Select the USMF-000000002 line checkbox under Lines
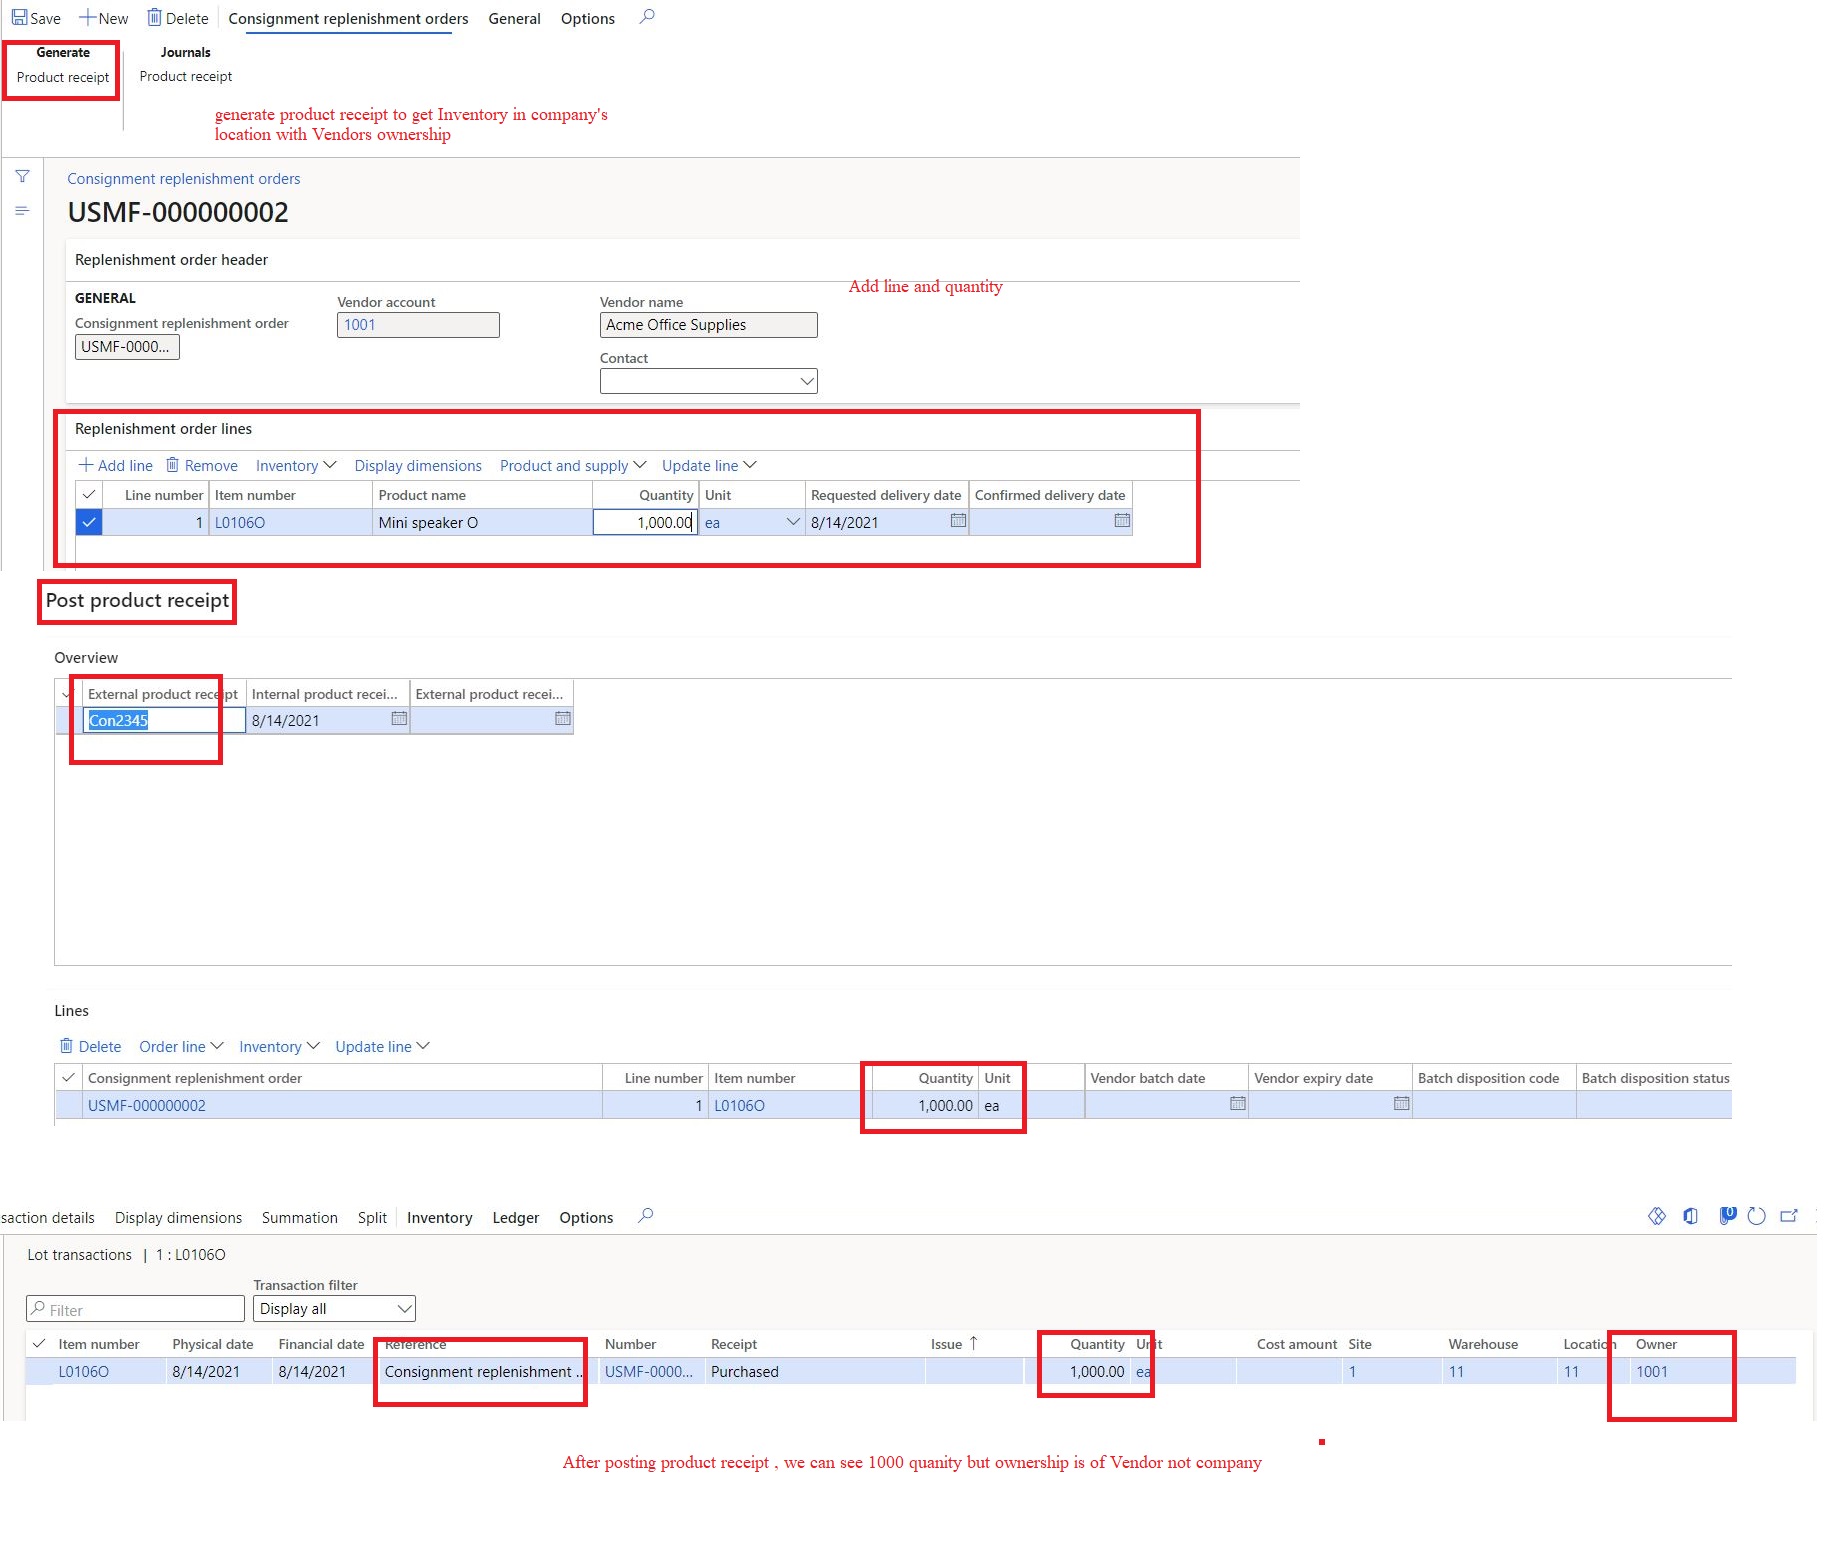The image size is (1848, 1549). tap(68, 1105)
